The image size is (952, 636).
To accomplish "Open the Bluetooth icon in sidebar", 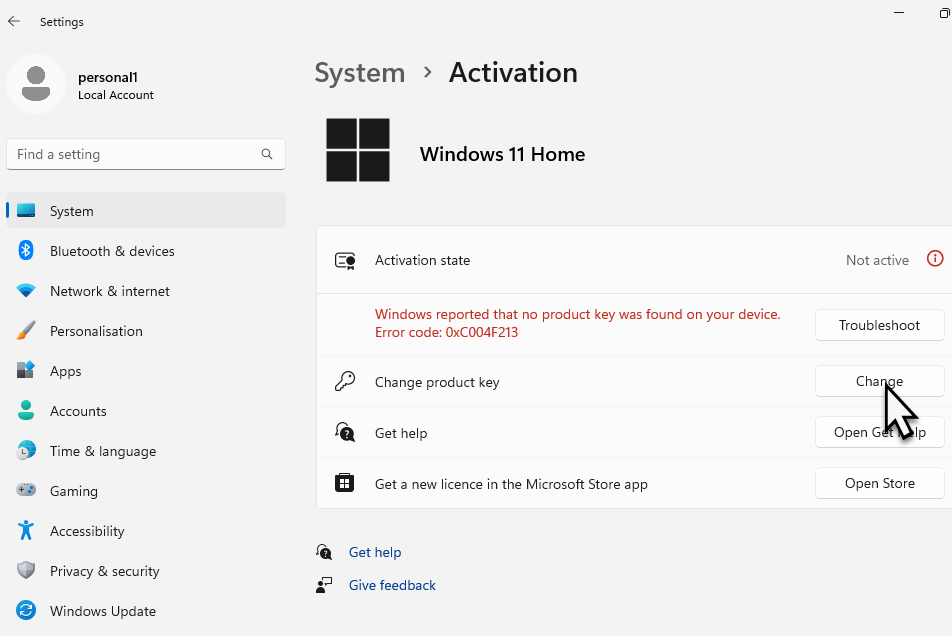I will coord(26,250).
